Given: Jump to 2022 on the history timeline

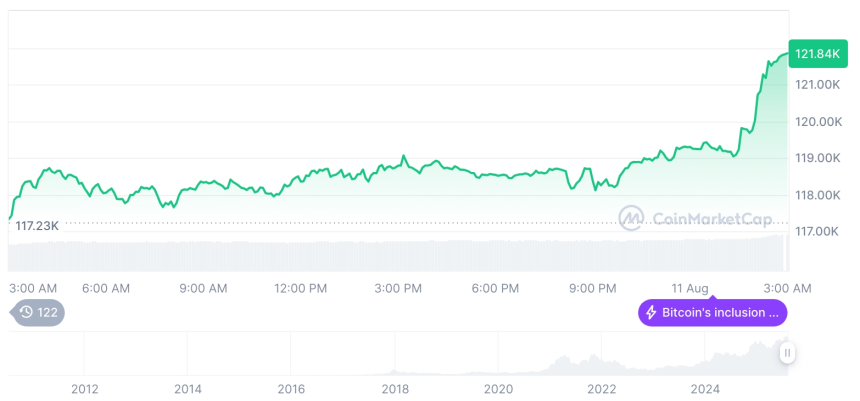Looking at the screenshot, I should pos(602,388).
